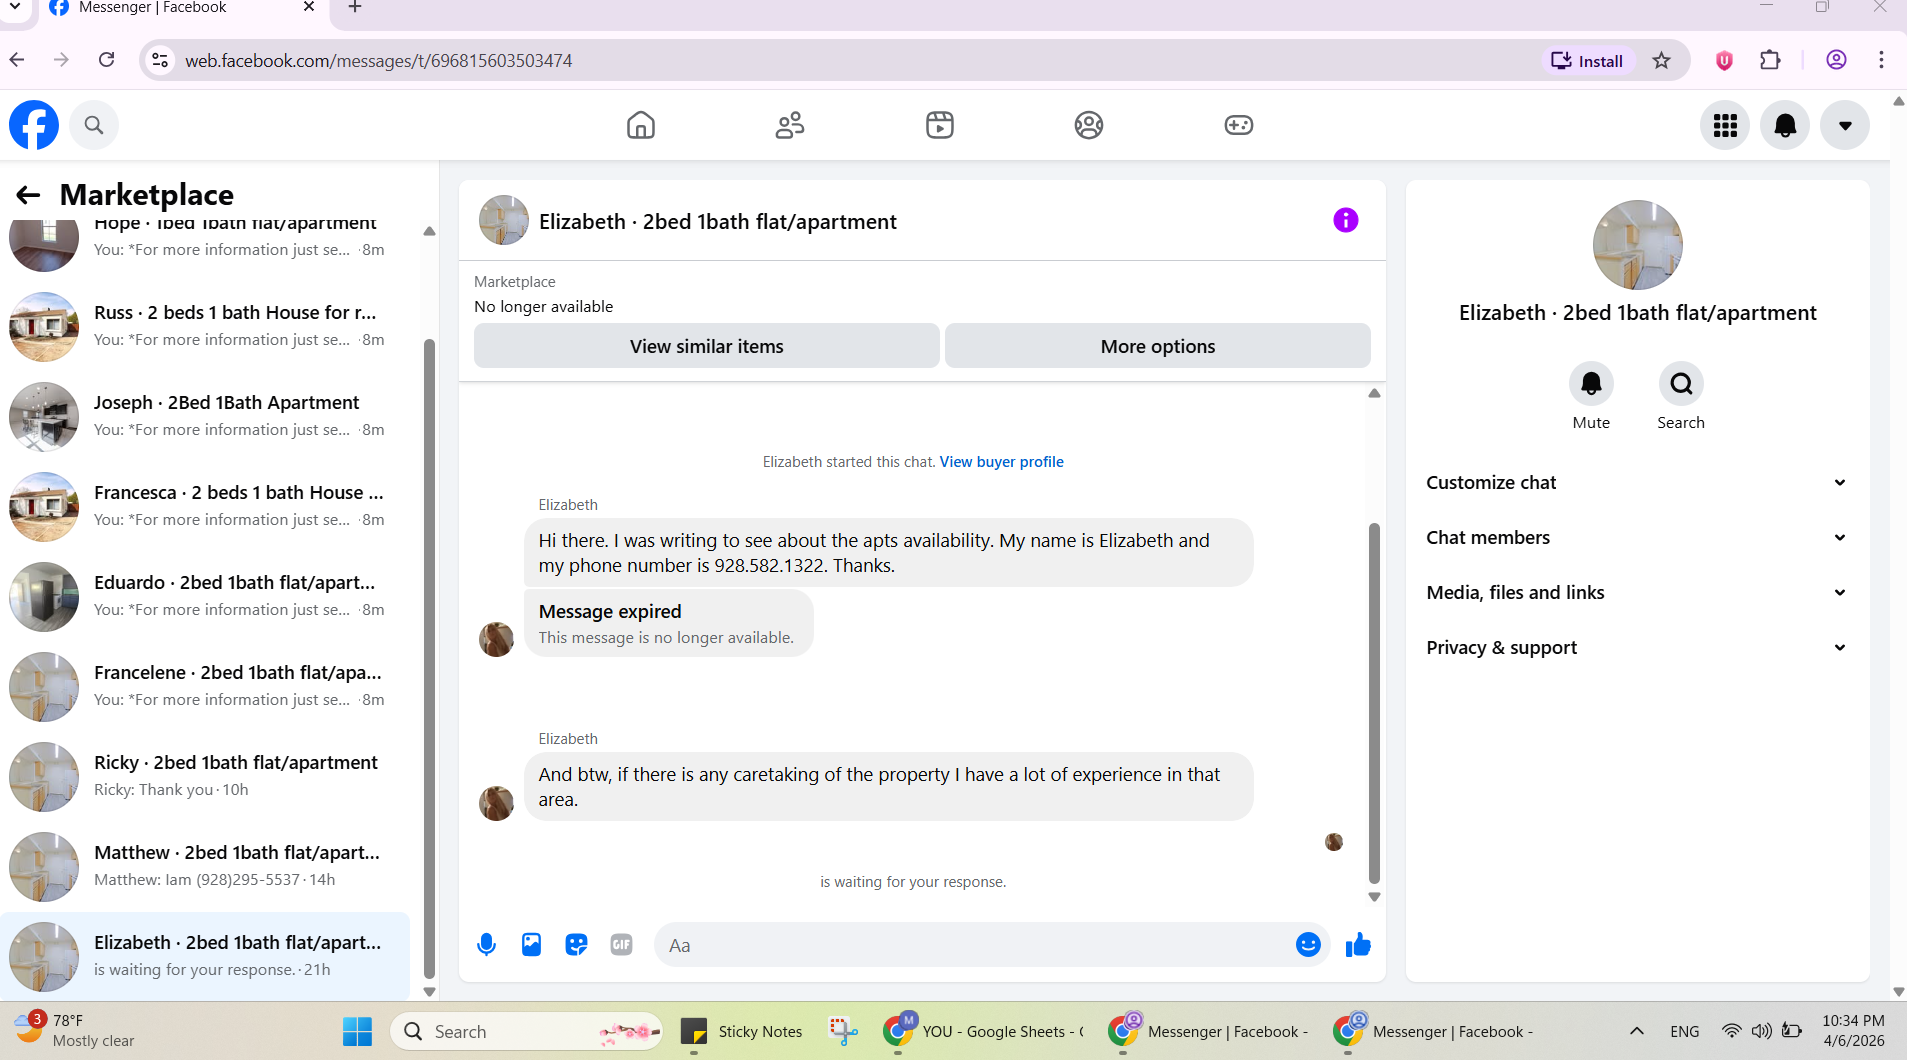Screen dimensions: 1907x1060
Task: Install the Facebook web app
Action: point(1587,61)
